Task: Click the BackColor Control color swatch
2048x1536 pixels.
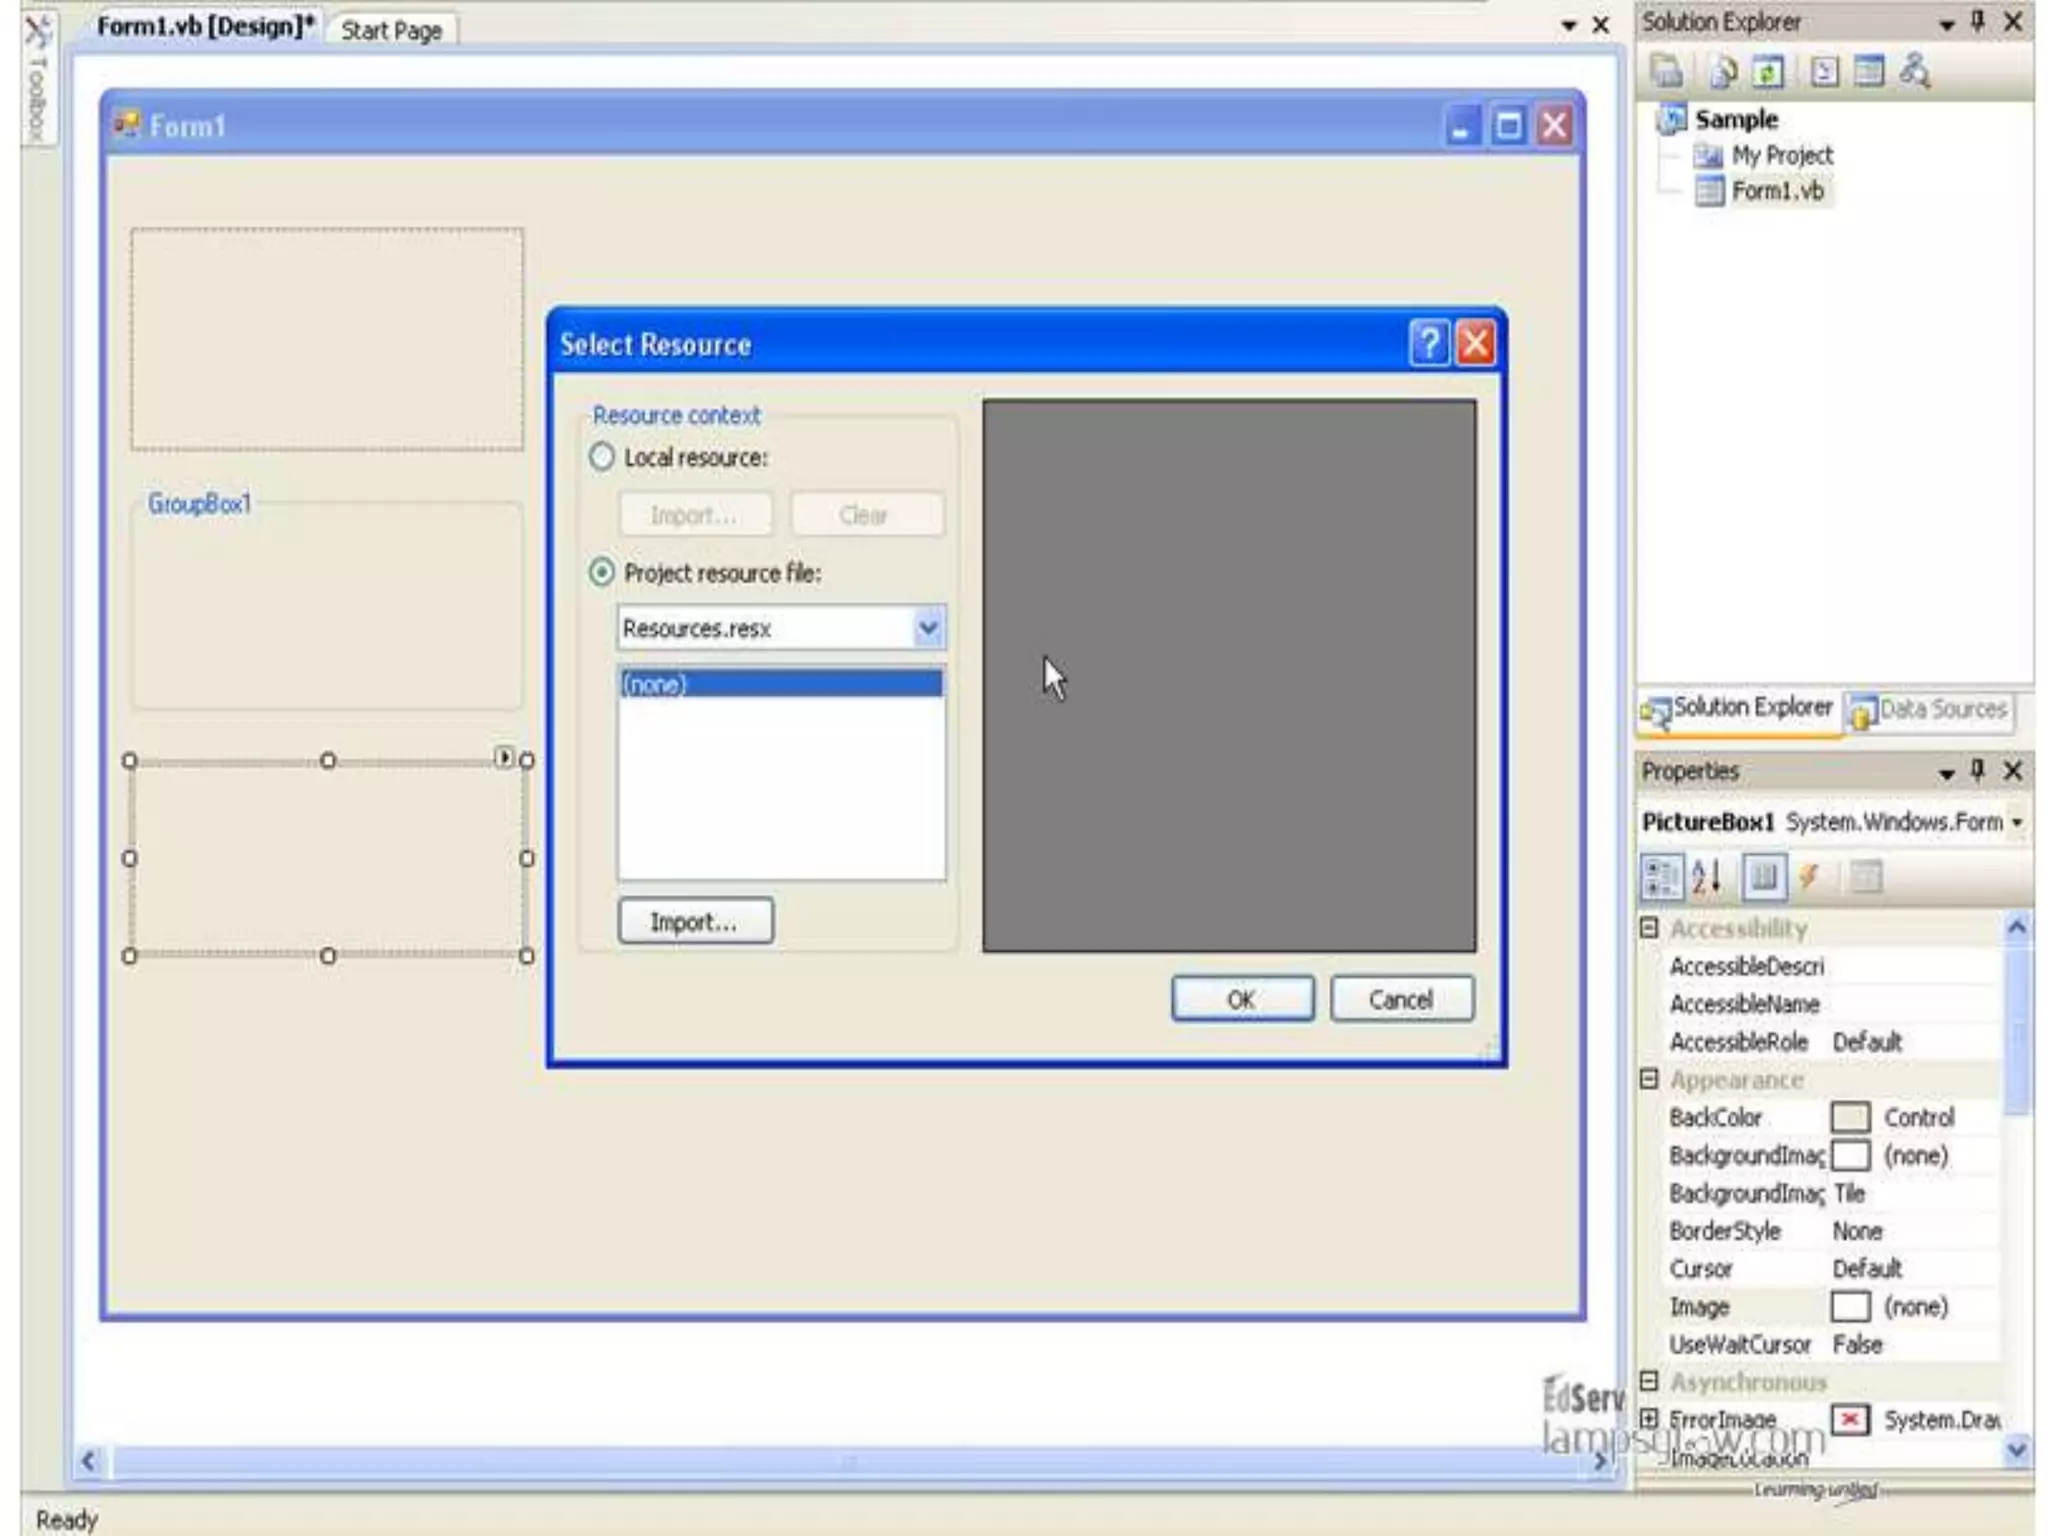Action: [x=1850, y=1117]
